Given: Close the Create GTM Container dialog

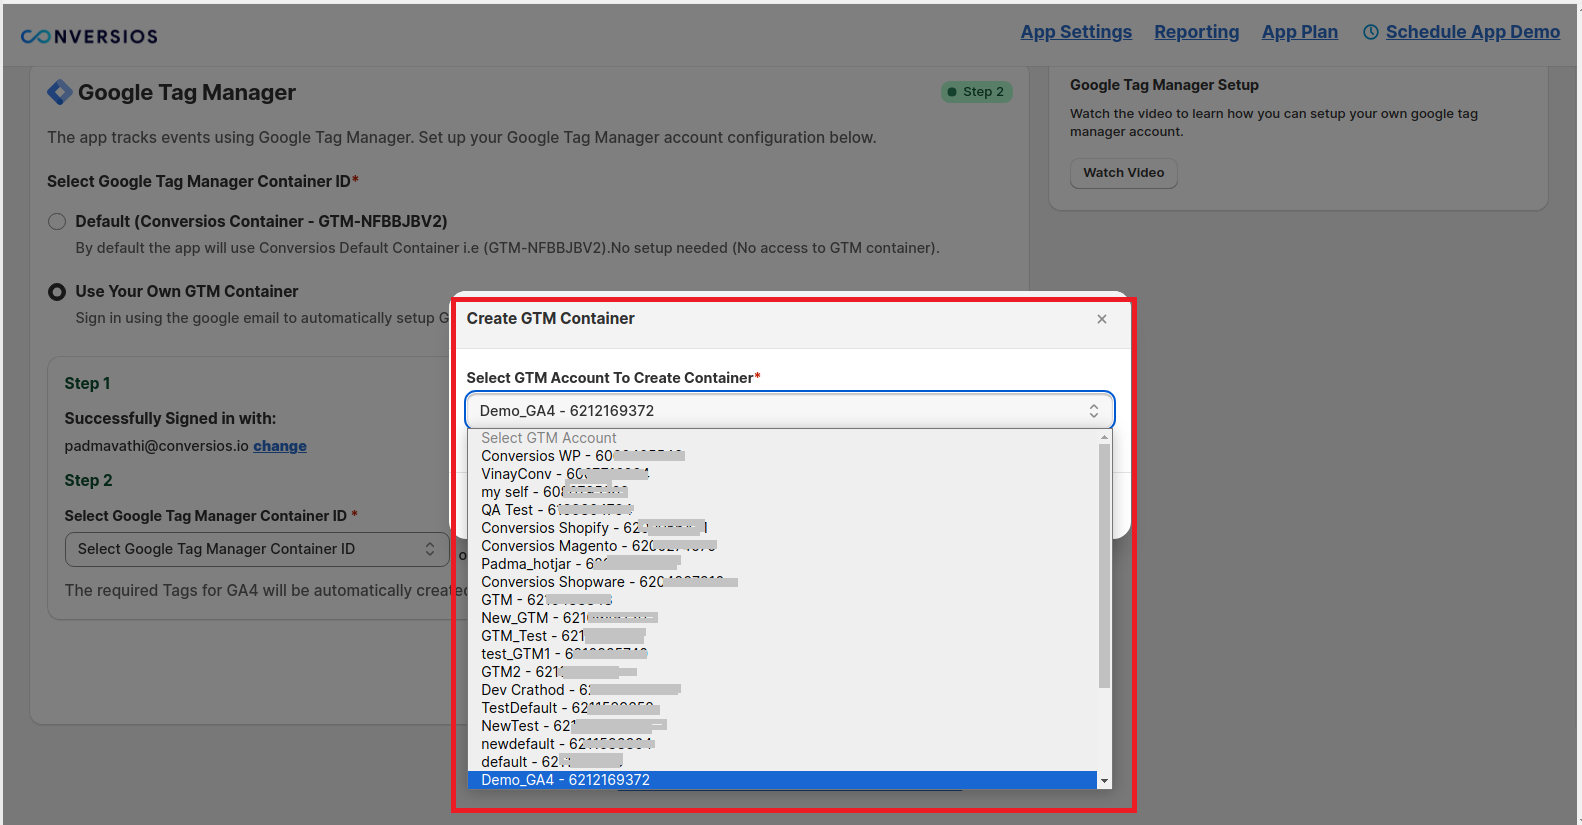Looking at the screenshot, I should pos(1102,319).
